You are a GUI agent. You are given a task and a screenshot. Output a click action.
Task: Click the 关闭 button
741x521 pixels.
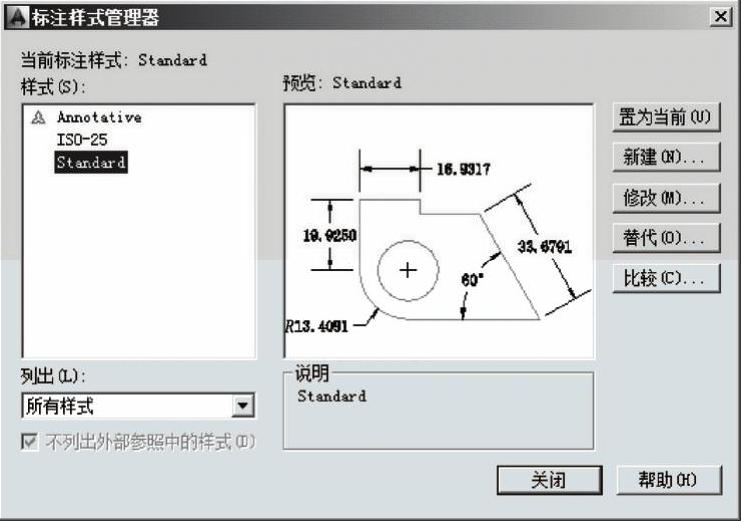coord(549,480)
